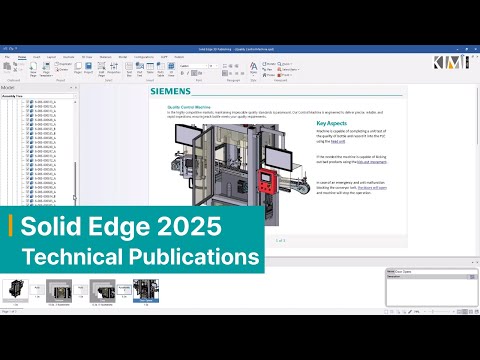Click the Copy icon in Clipboard group
Image resolution: width=480 pixels, height=360 pixels.
[15, 64]
